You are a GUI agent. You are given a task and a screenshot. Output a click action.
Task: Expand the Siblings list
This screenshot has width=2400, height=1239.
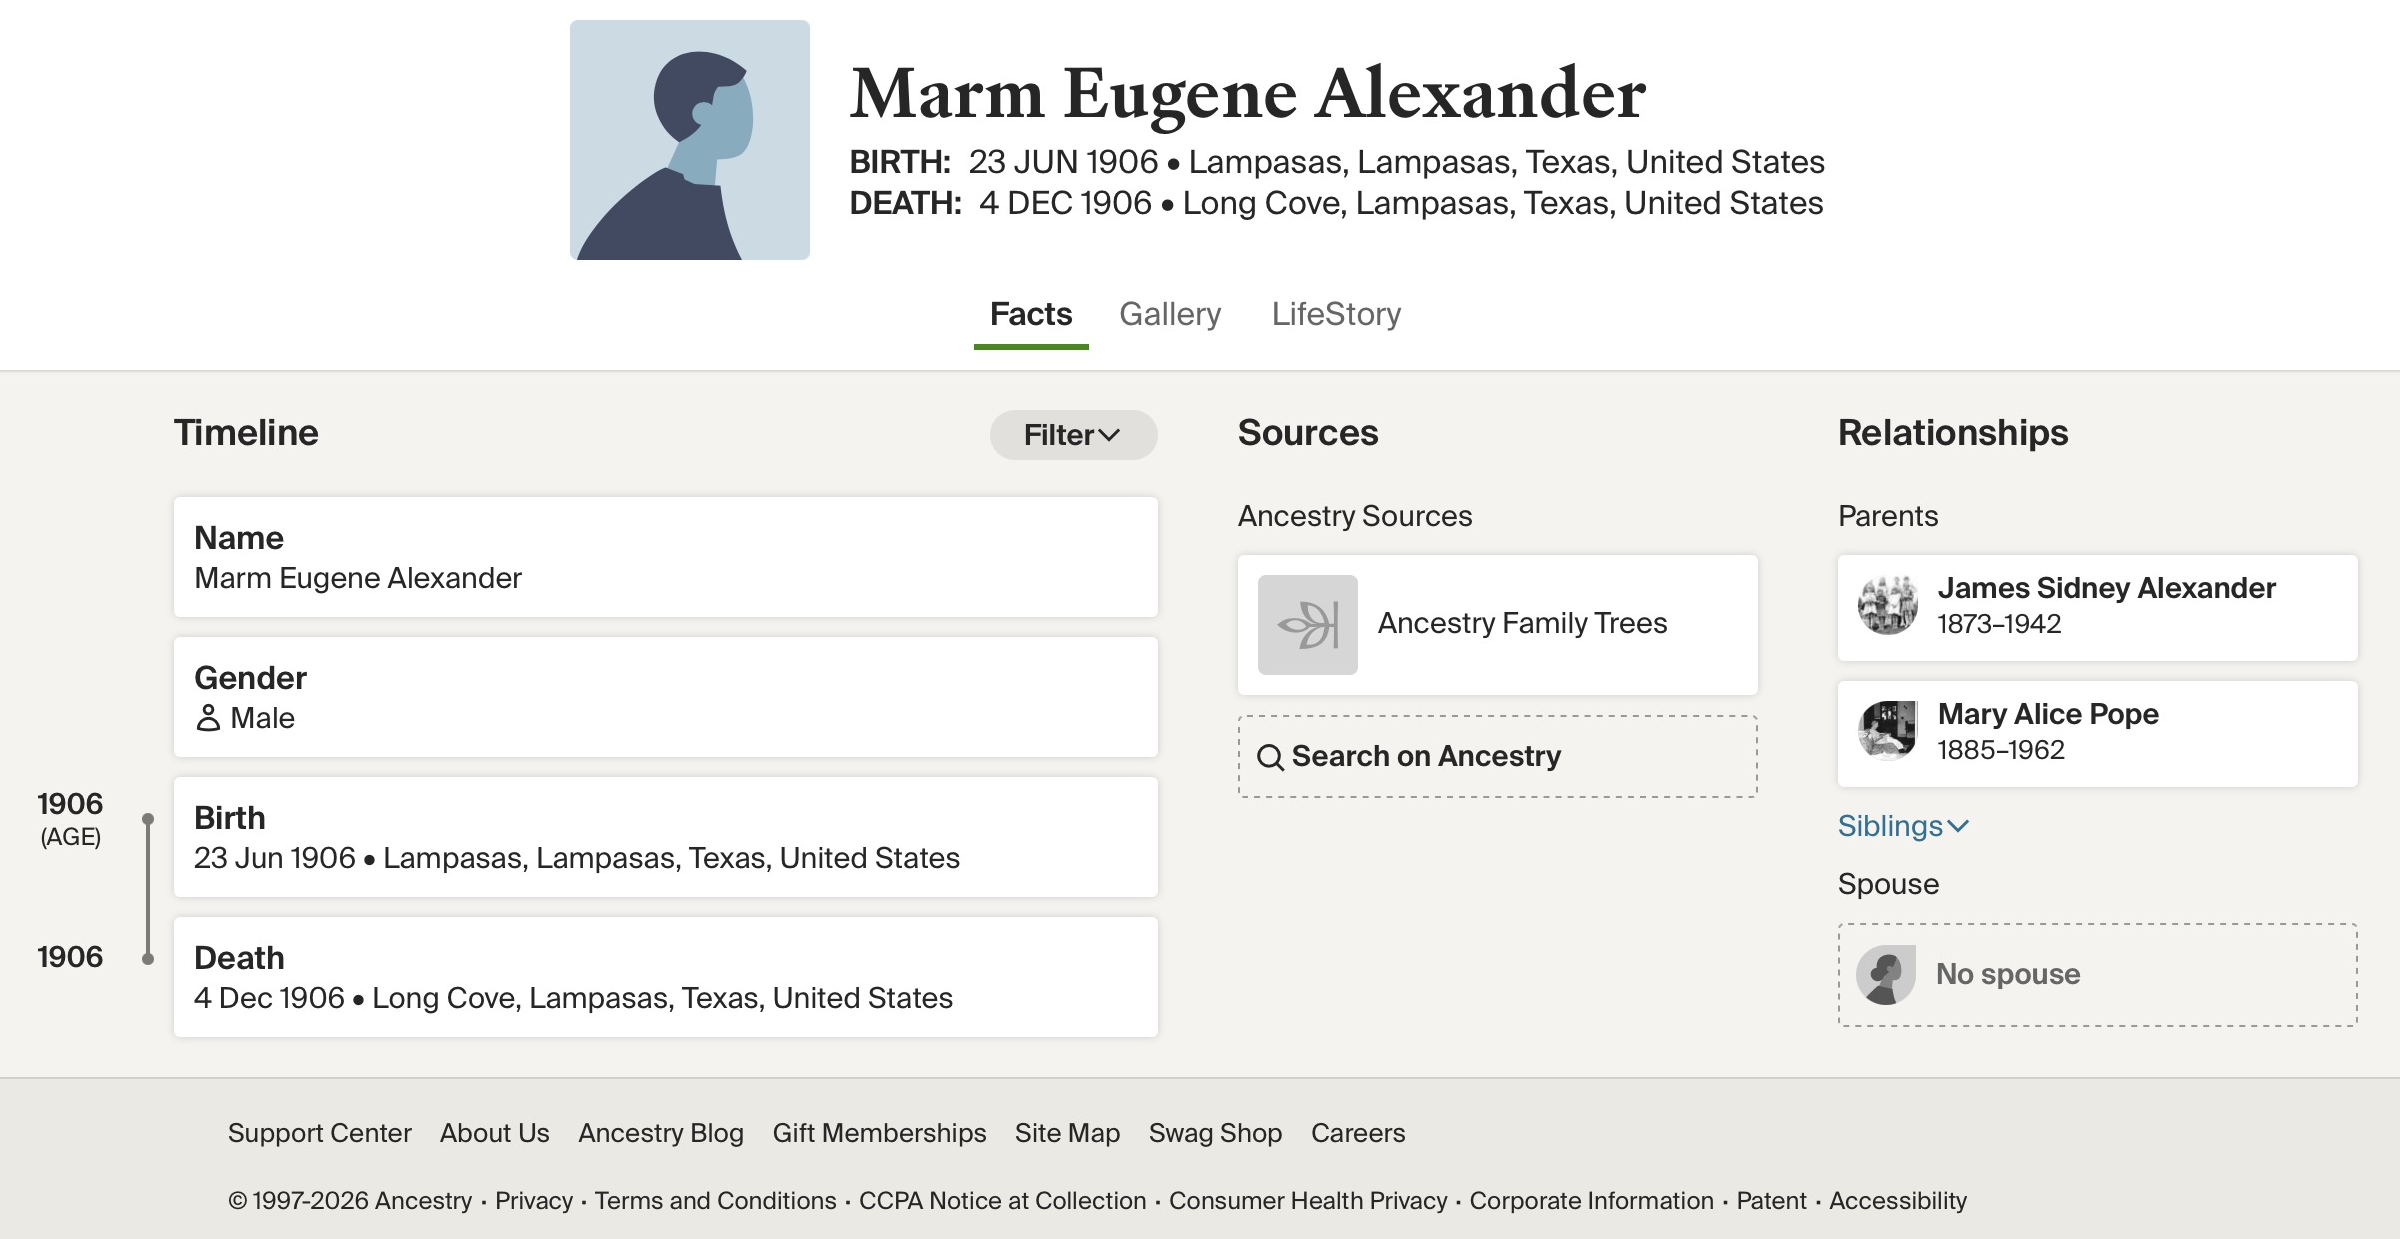[x=1903, y=826]
